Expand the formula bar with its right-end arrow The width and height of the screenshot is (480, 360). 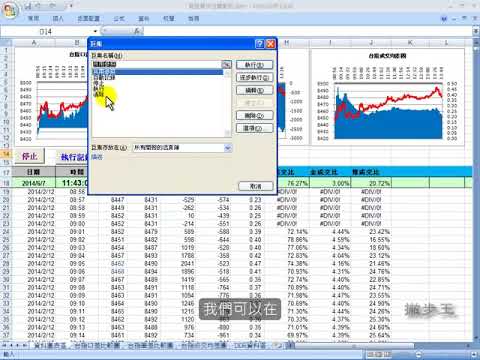tap(476, 31)
